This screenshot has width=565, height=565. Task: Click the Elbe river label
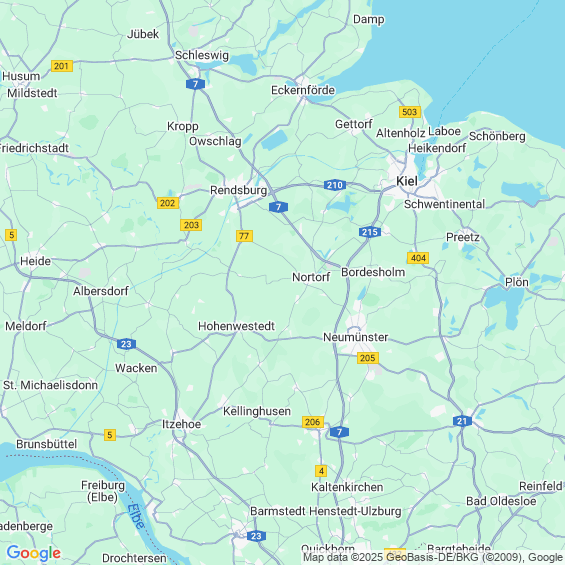tap(136, 517)
